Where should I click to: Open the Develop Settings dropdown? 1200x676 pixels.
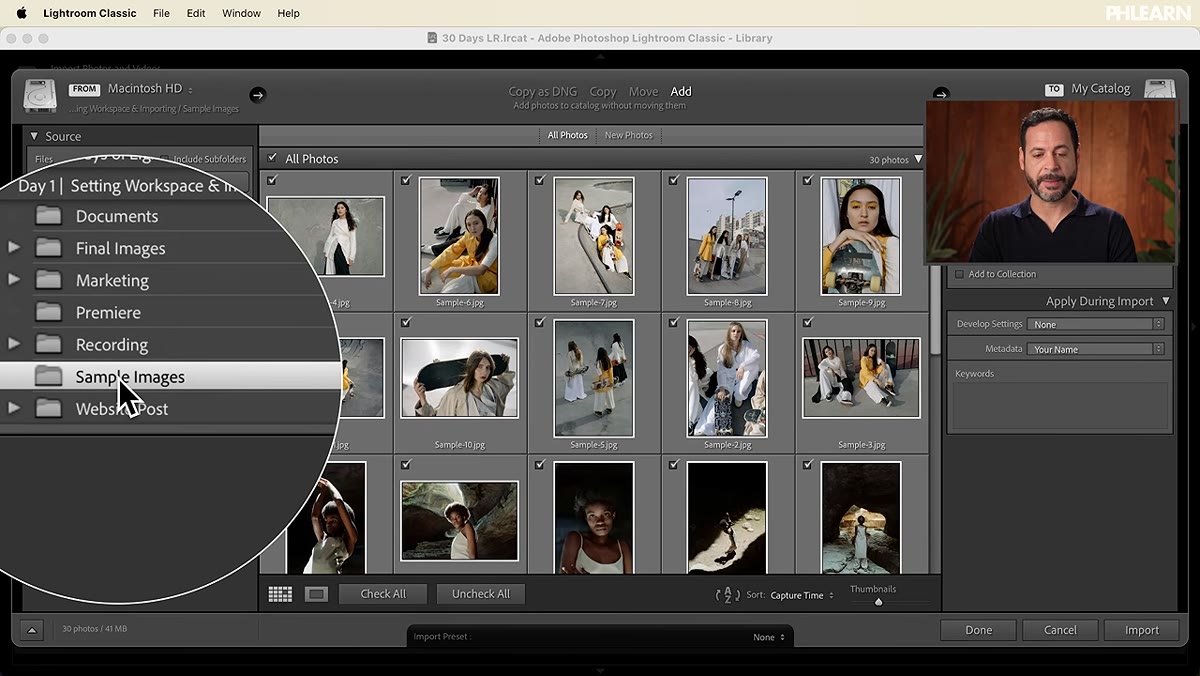tap(1098, 324)
